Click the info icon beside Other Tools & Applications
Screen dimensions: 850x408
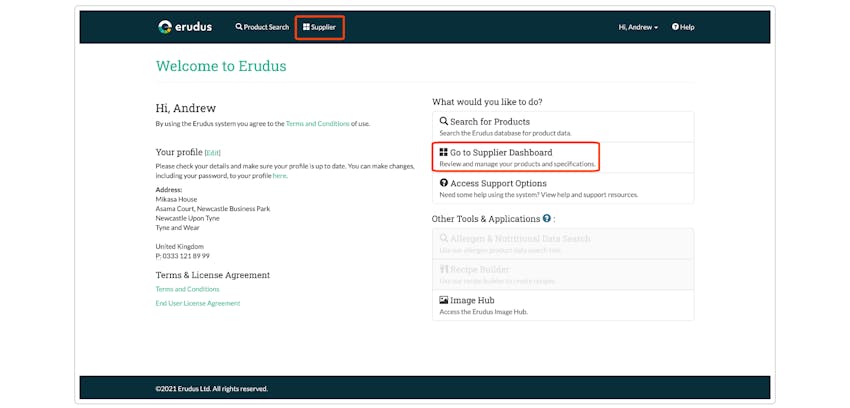(546, 218)
